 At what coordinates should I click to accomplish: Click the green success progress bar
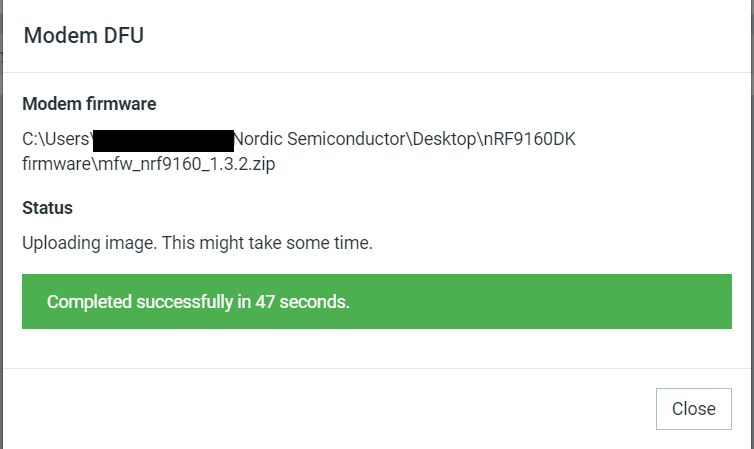coord(377,301)
